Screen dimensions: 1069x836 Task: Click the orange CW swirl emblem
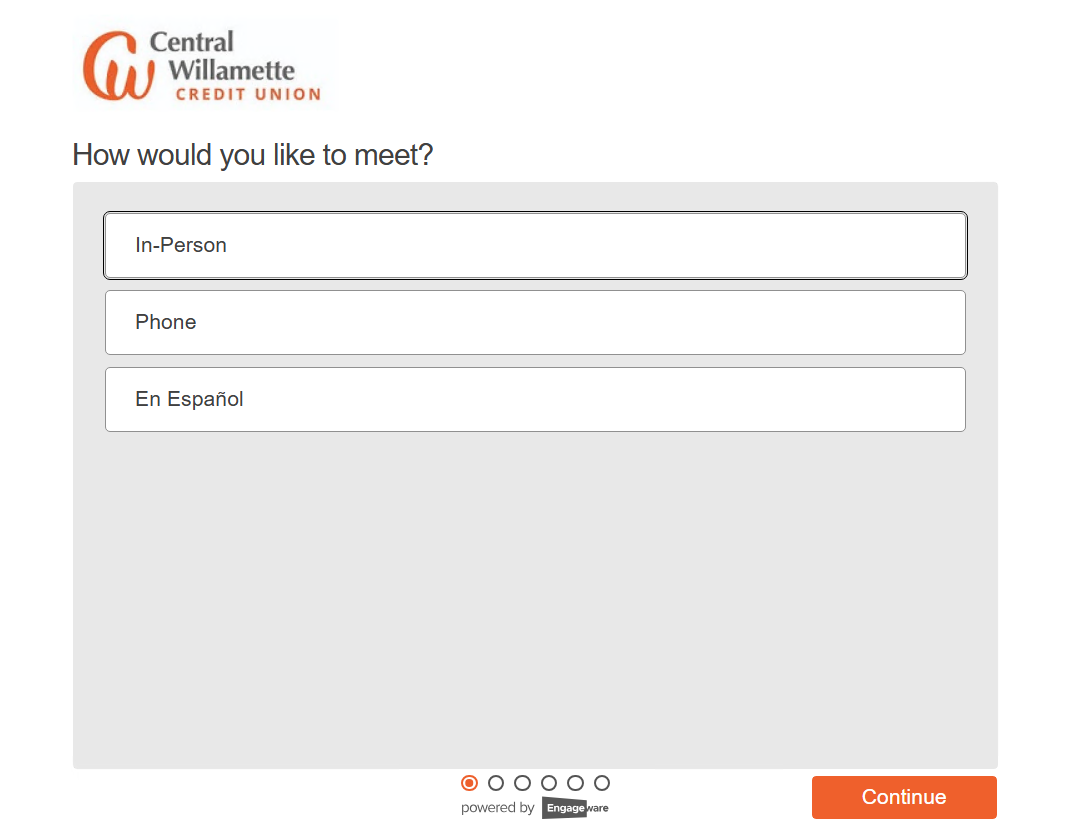pos(118,65)
